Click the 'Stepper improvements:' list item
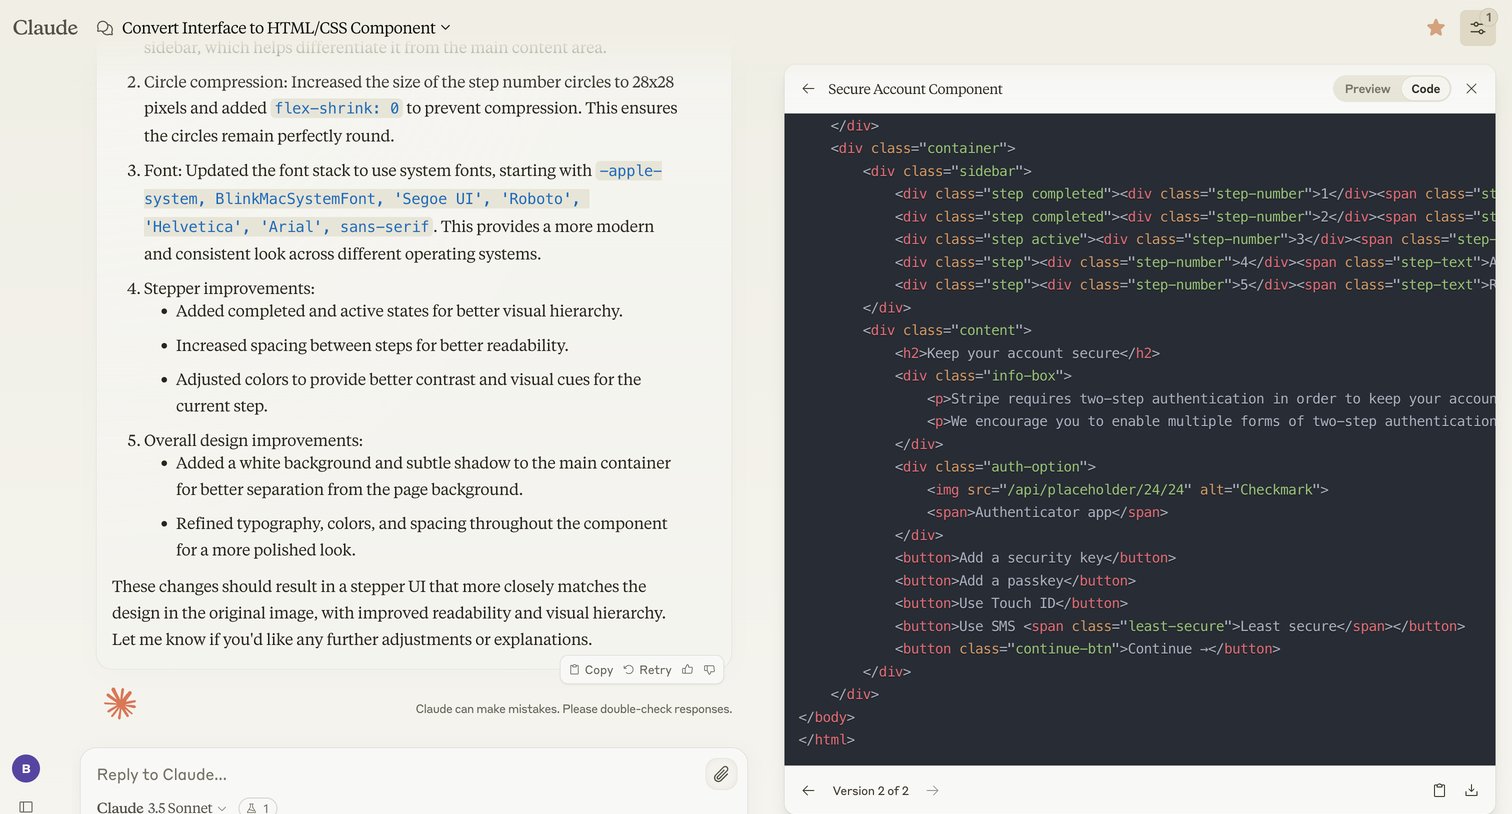This screenshot has height=814, width=1512. 229,288
